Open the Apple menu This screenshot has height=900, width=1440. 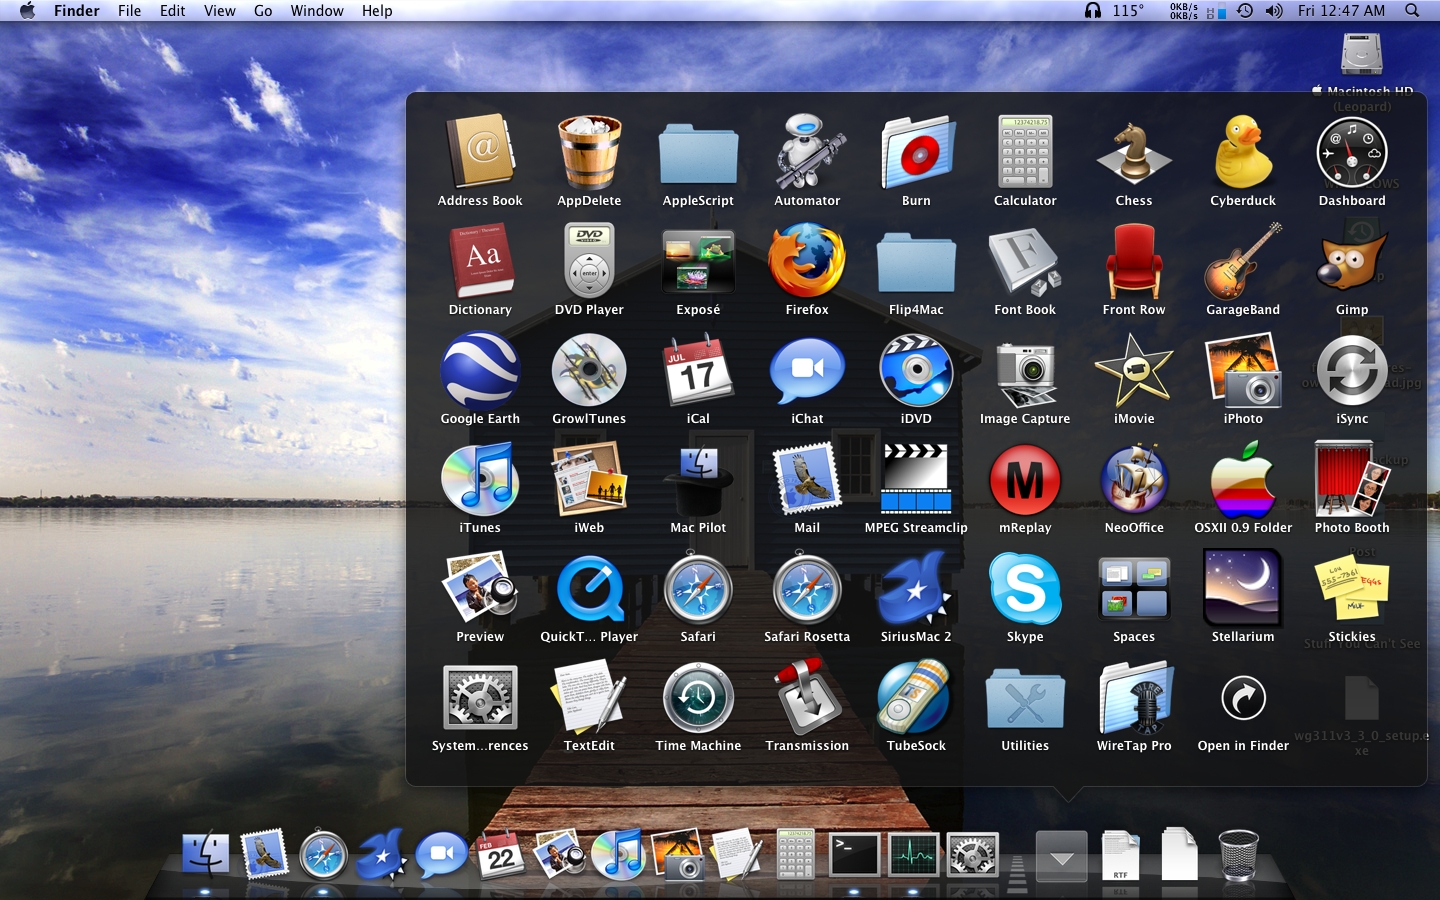27,11
